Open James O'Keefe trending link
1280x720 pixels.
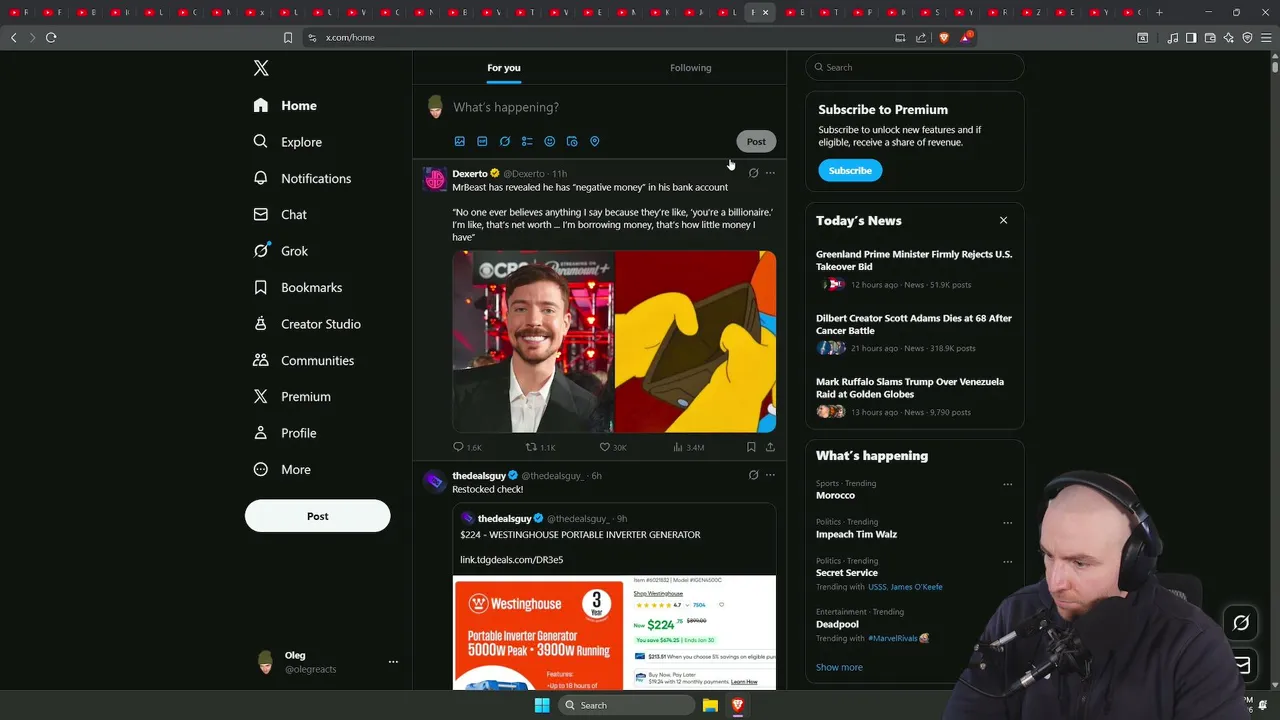(917, 587)
